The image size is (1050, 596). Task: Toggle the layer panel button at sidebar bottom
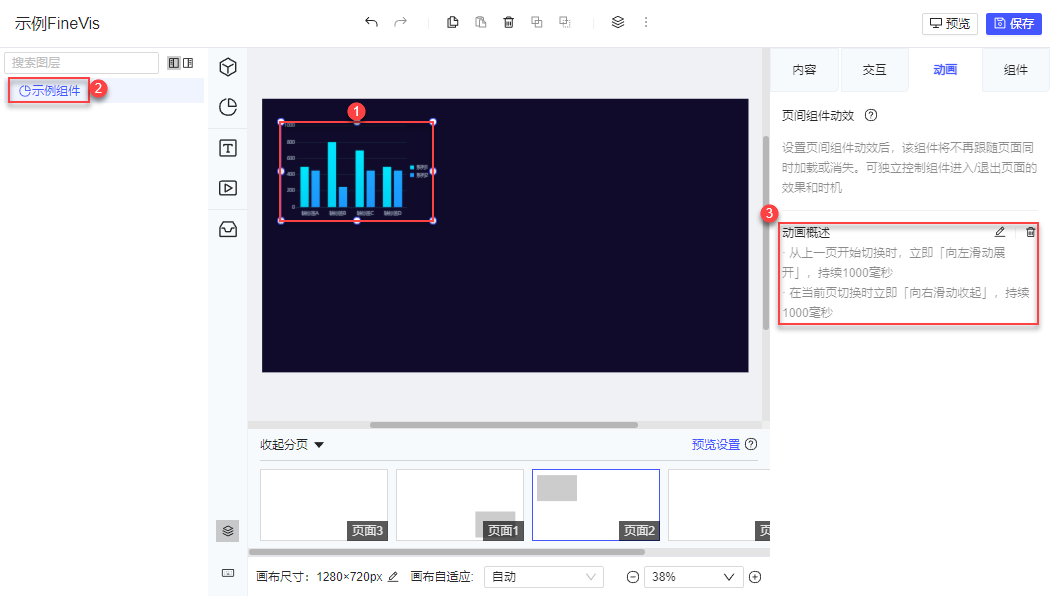228,531
